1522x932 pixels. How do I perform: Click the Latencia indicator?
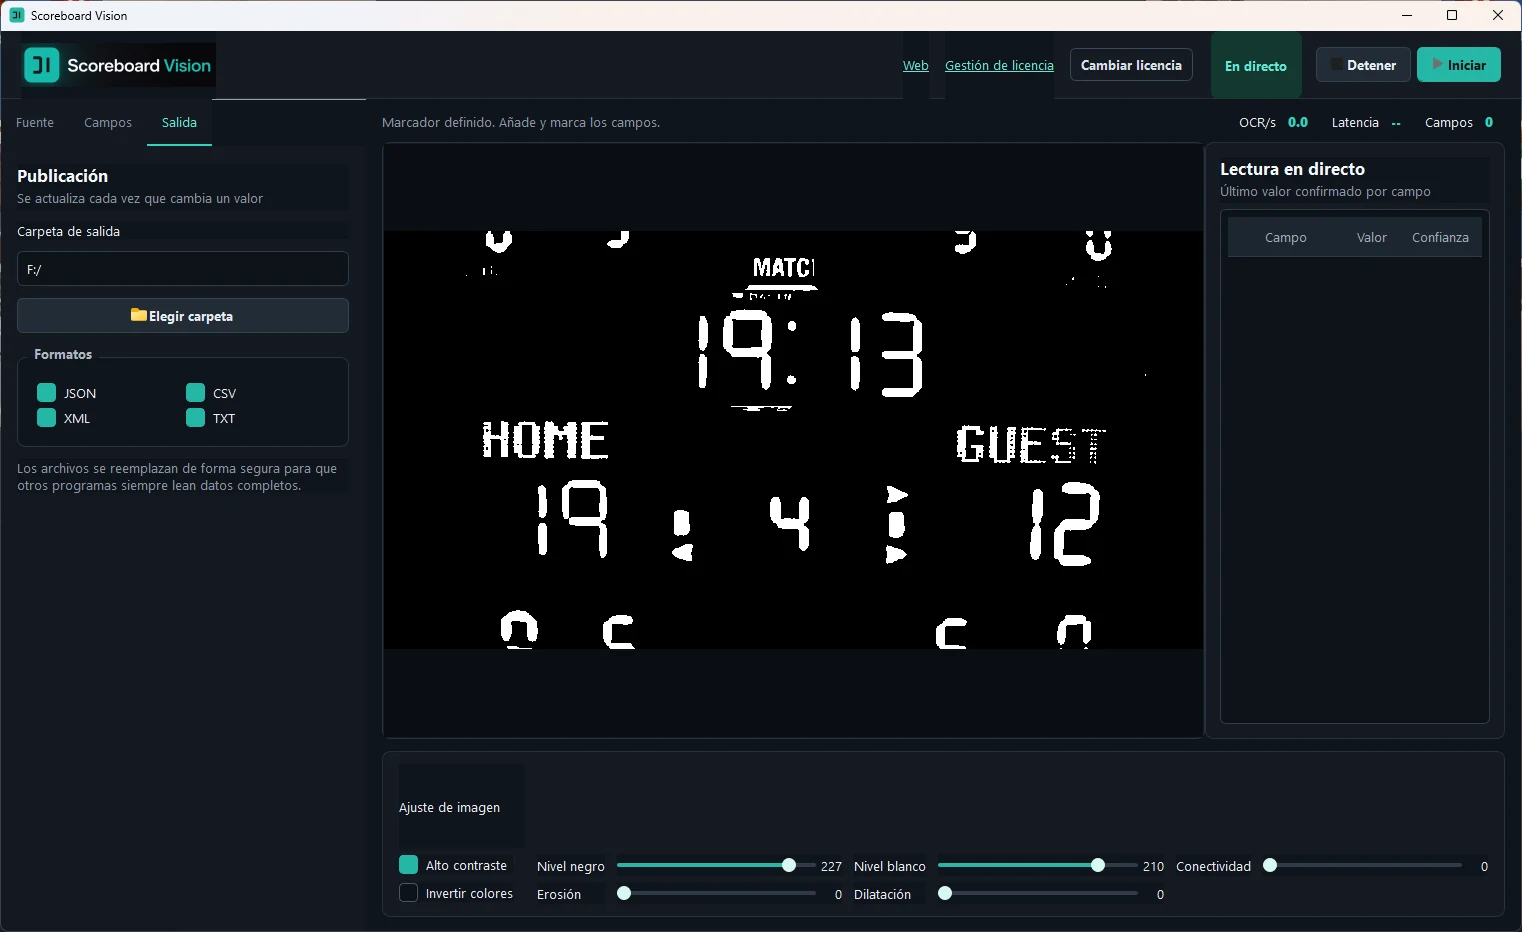pyautogui.click(x=1366, y=122)
